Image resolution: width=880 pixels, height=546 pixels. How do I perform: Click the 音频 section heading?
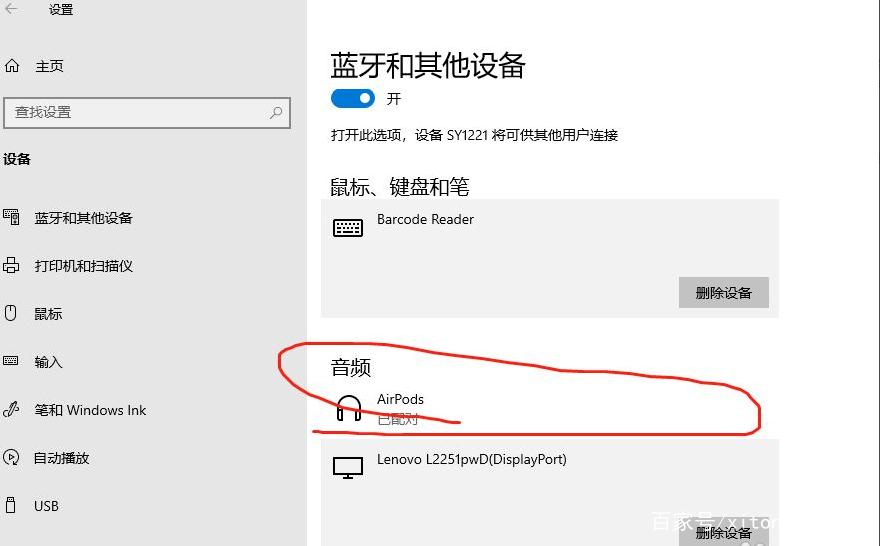pyautogui.click(x=351, y=368)
